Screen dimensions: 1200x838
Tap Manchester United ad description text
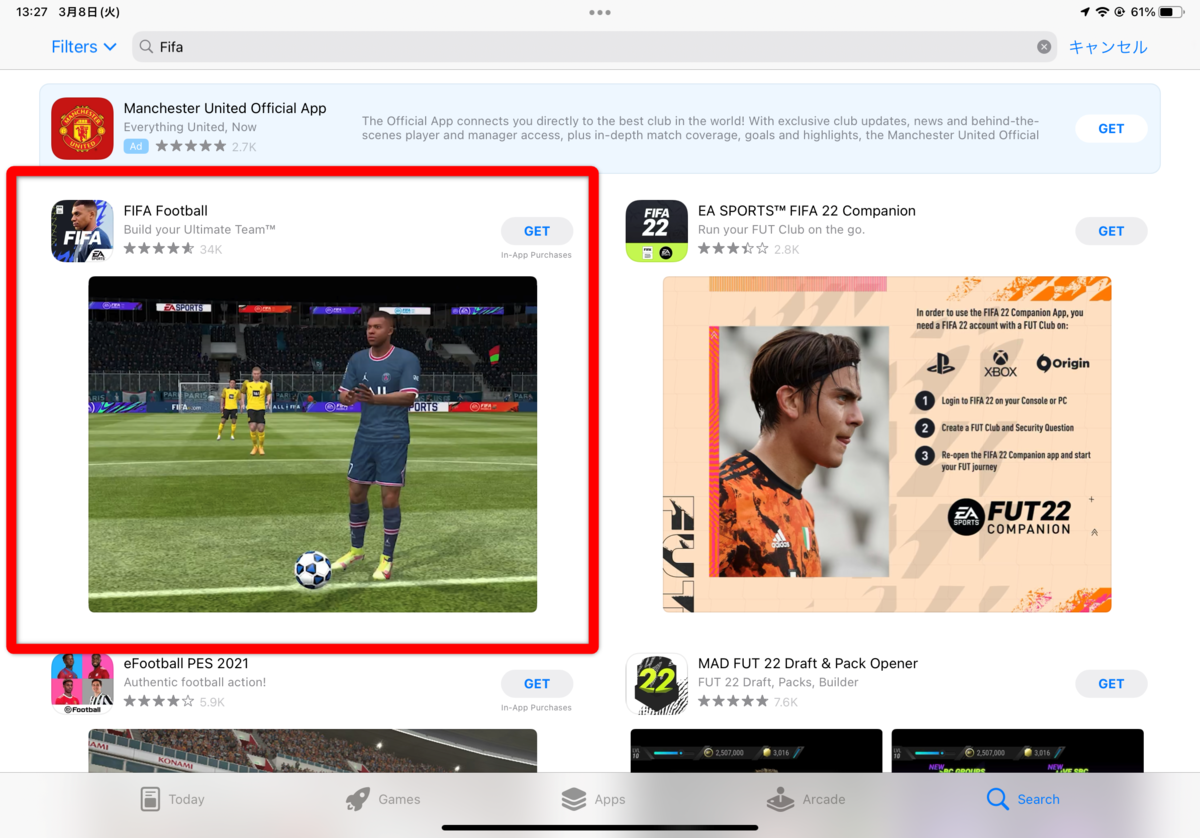click(x=701, y=128)
